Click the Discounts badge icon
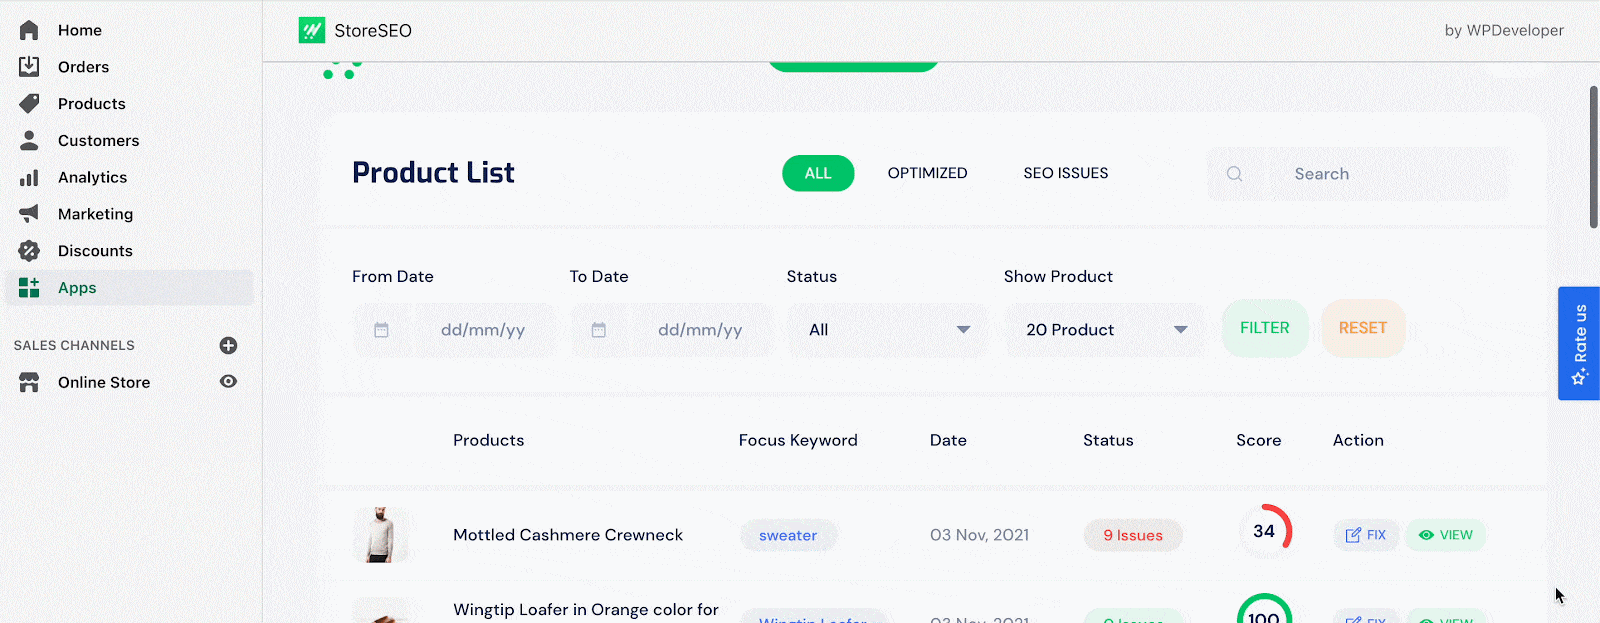The width and height of the screenshot is (1600, 623). pyautogui.click(x=29, y=250)
